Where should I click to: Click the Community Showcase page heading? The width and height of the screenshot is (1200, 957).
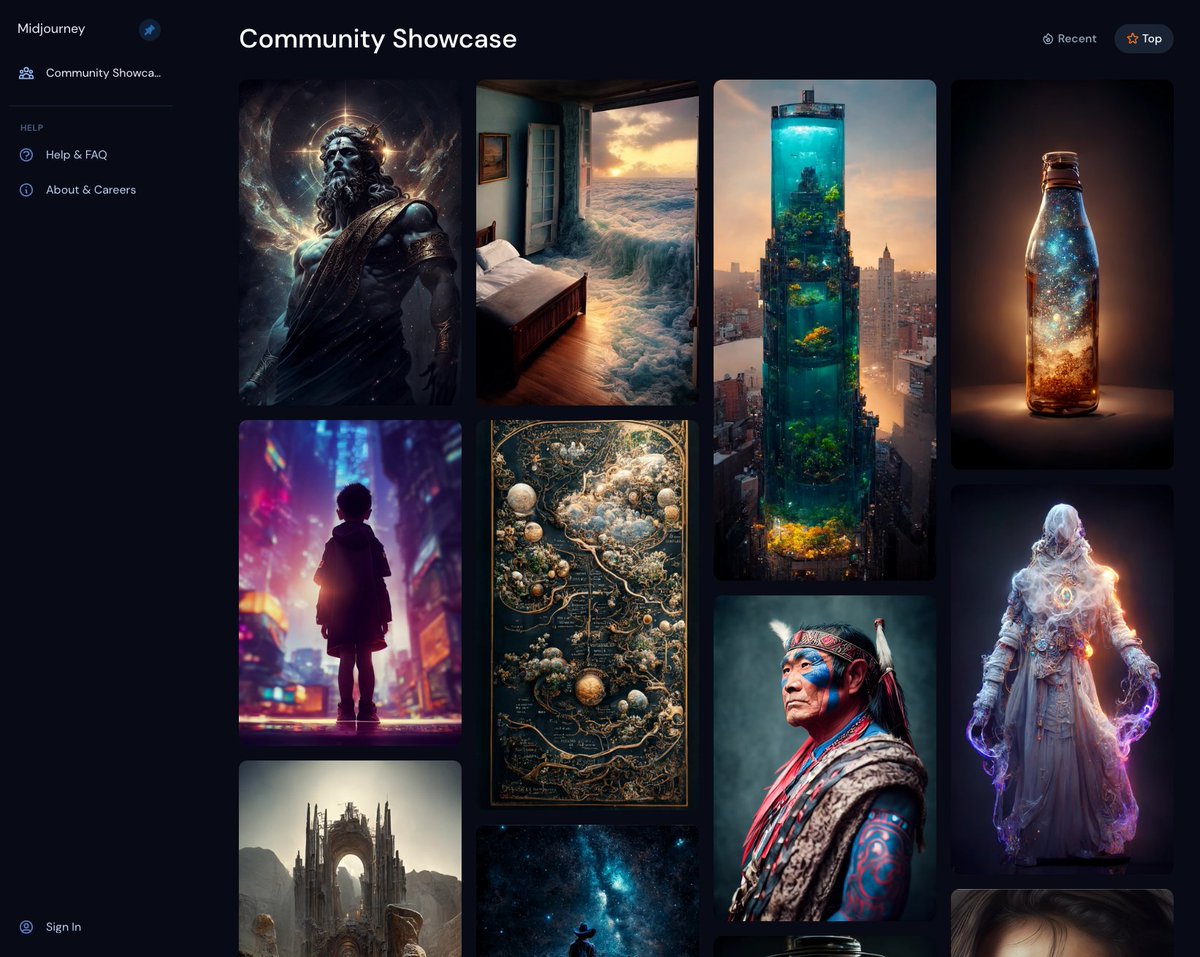pos(378,39)
